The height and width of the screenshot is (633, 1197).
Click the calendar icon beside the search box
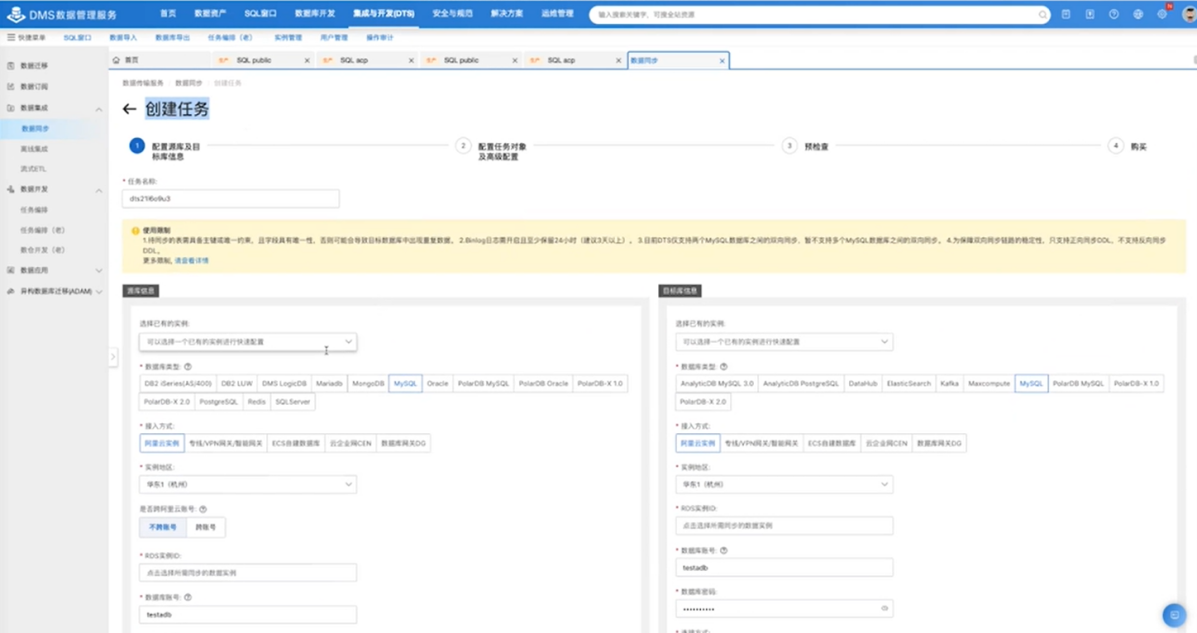(x=1065, y=14)
